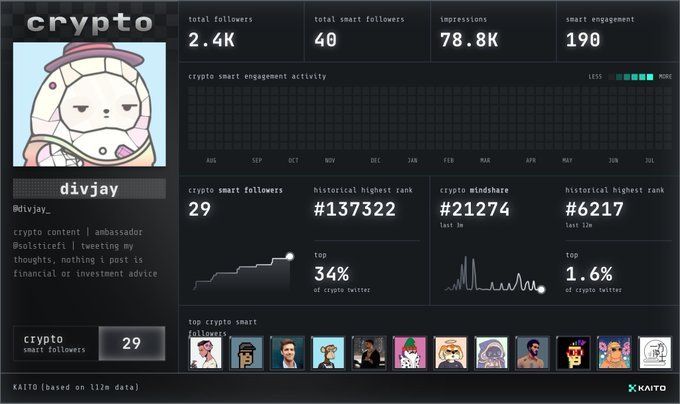Select the 78.8K impressions value

469,40
